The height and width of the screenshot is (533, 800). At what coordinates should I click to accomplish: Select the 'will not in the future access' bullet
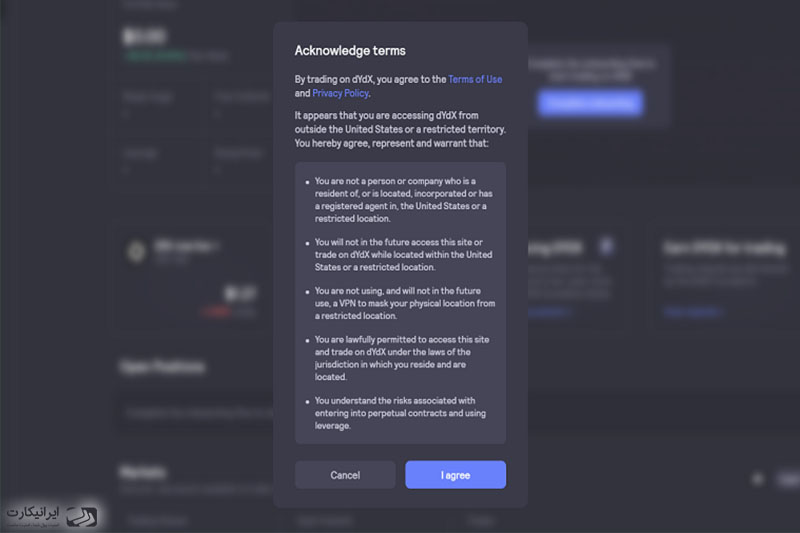(x=404, y=255)
